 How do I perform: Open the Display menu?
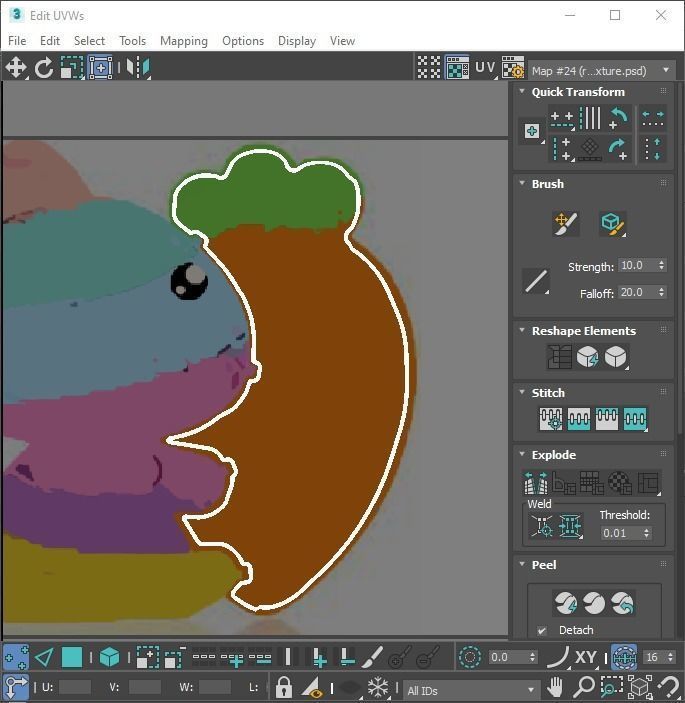297,41
